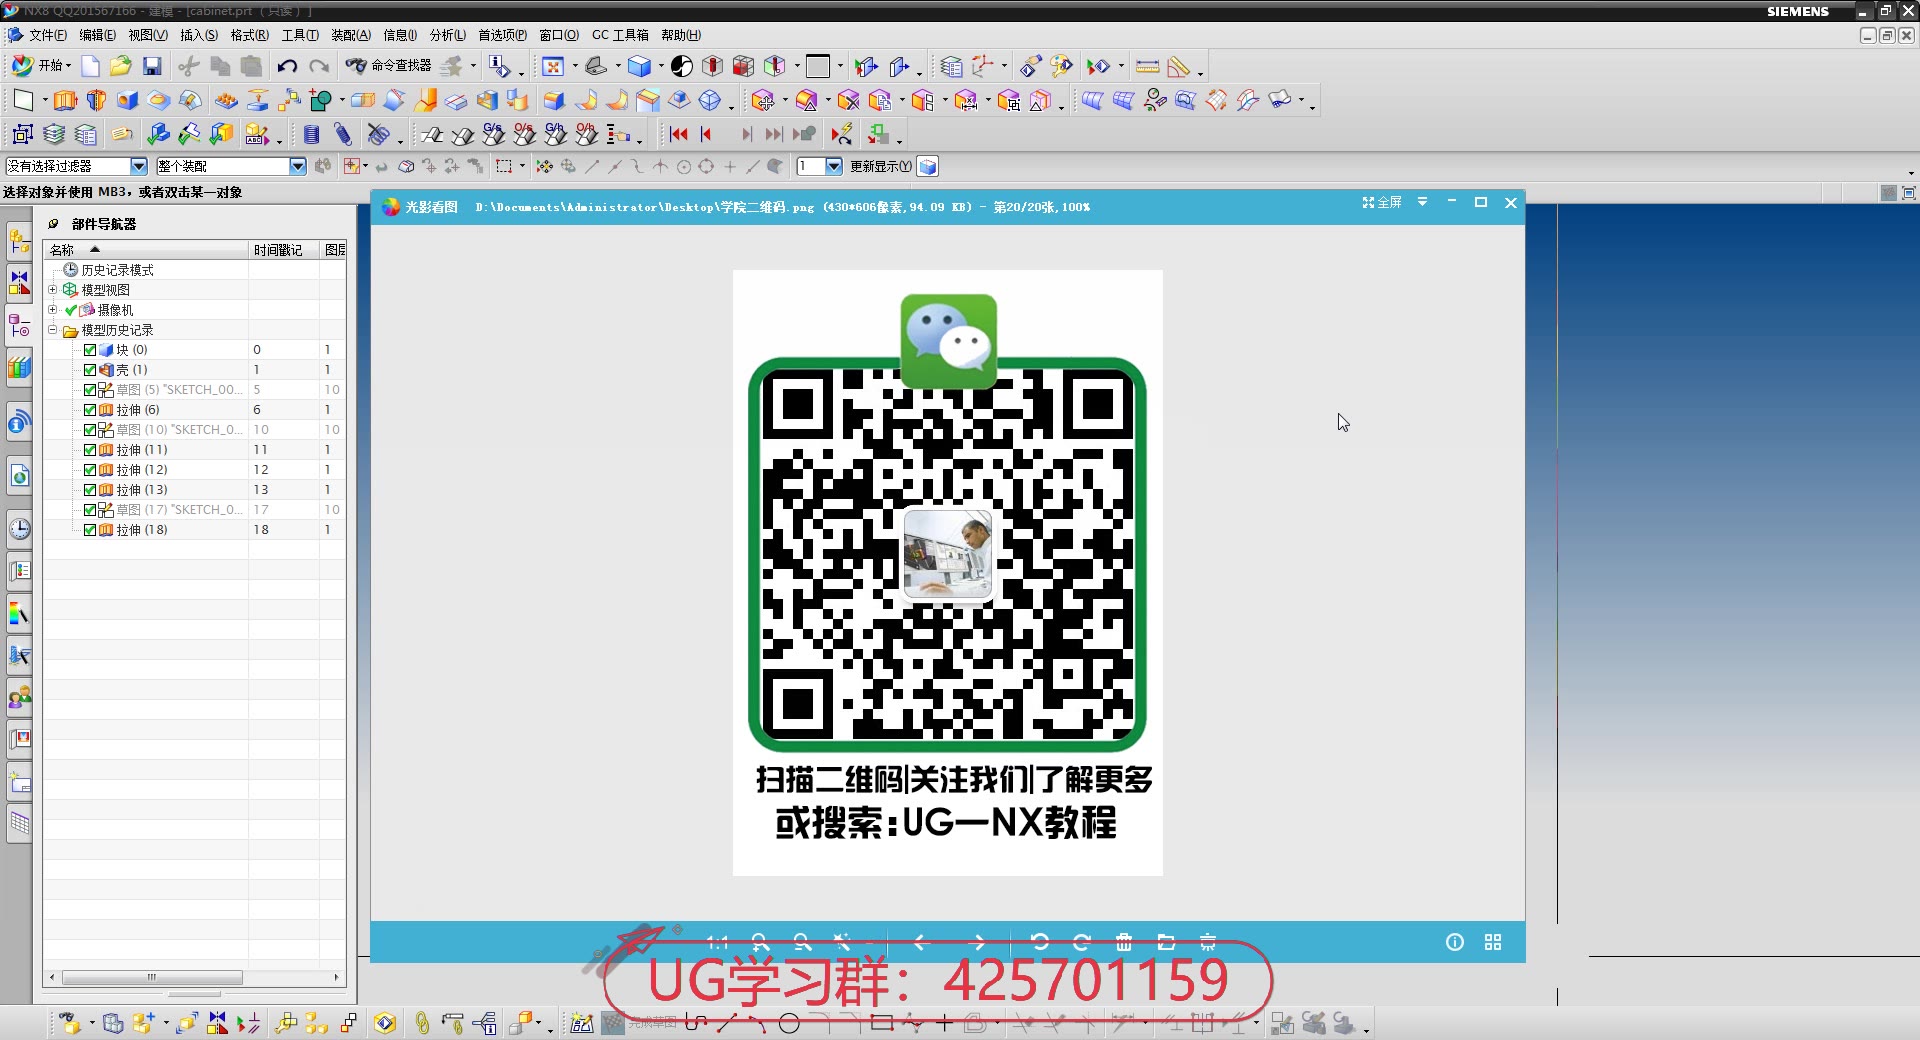Image resolution: width=1920 pixels, height=1040 pixels.
Task: Select the 历史记录模式 tree item
Action: tap(117, 270)
